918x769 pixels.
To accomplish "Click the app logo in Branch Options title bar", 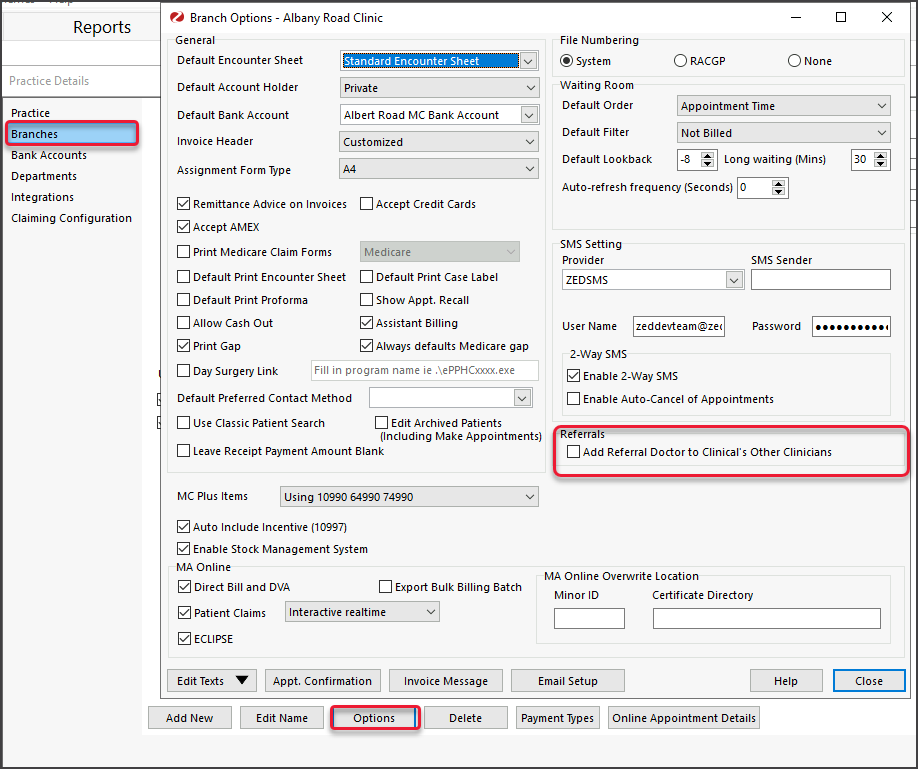I will click(x=177, y=18).
